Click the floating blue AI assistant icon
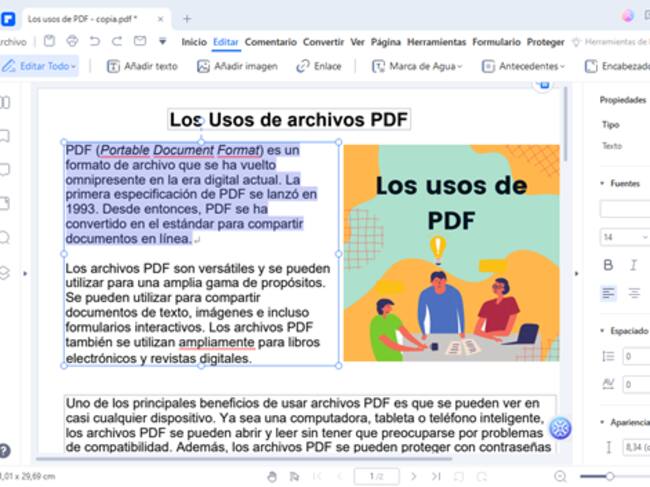The image size is (650, 487). point(560,428)
